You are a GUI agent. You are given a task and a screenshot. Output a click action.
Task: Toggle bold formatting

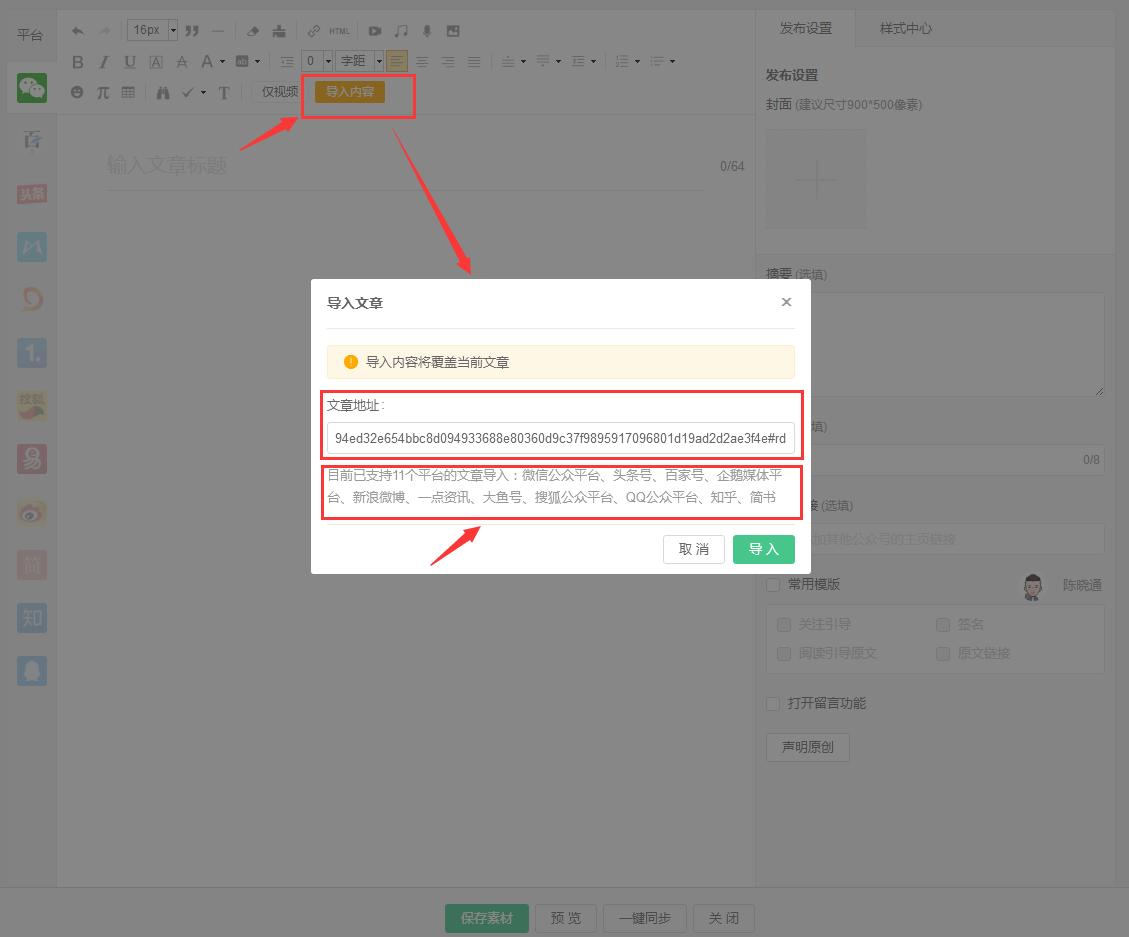[x=77, y=61]
